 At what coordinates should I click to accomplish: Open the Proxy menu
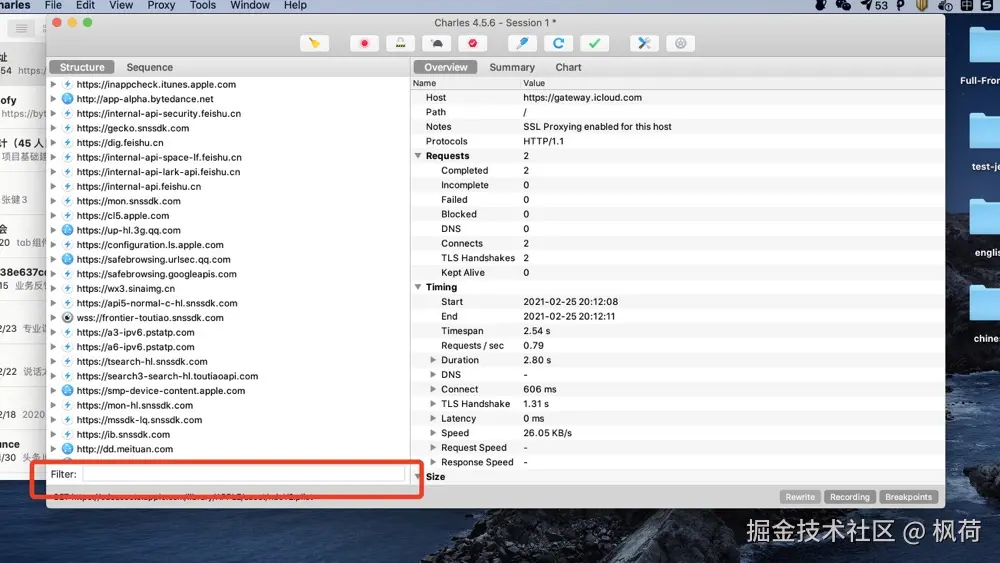161,5
